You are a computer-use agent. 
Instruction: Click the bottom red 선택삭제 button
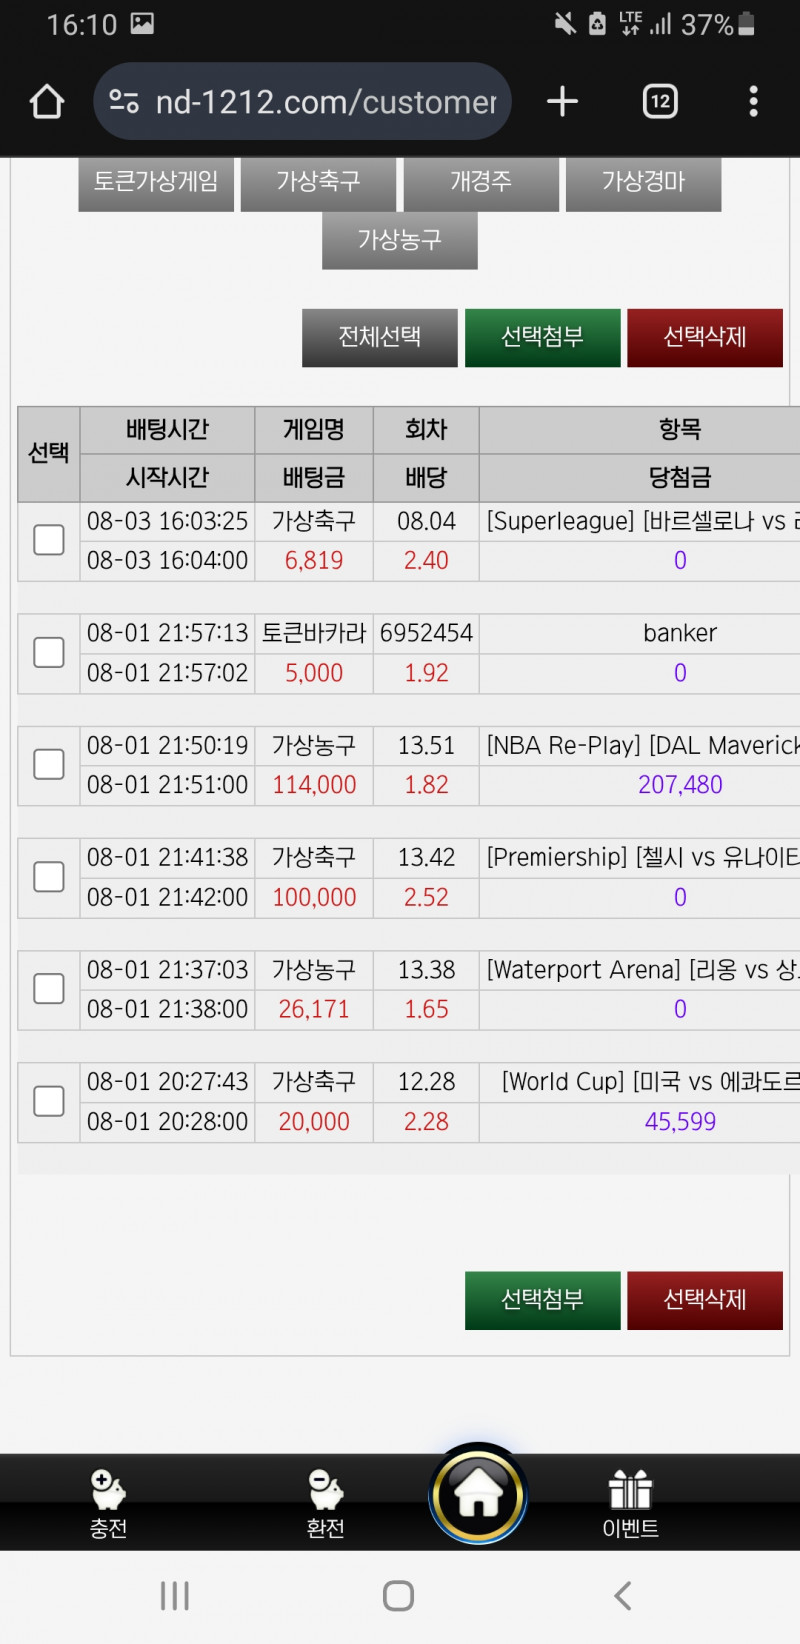click(x=704, y=1299)
